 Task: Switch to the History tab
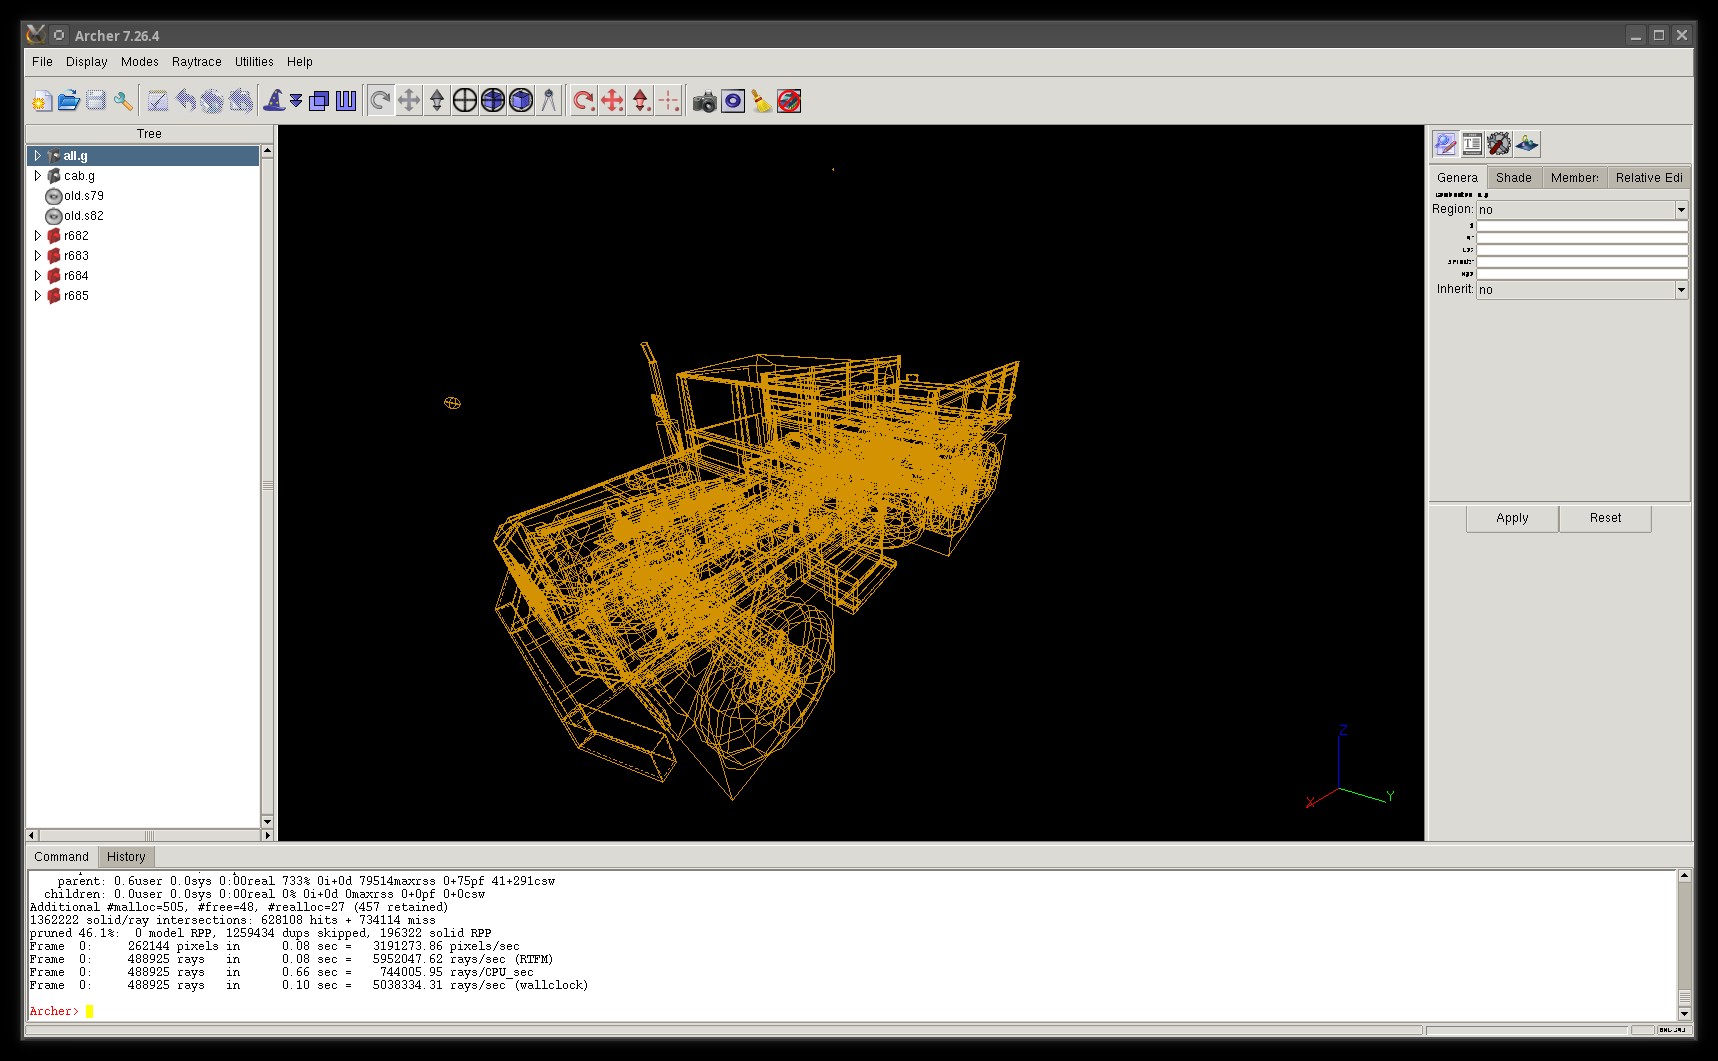pyautogui.click(x=126, y=857)
